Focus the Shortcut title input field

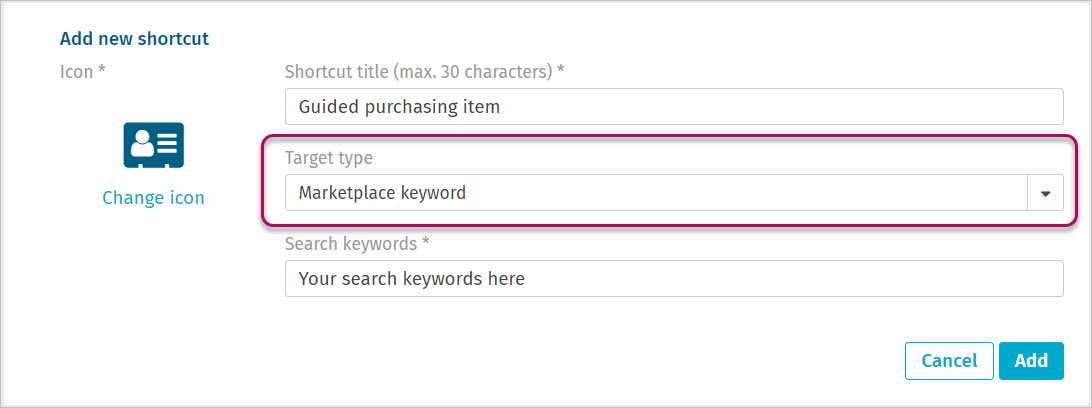pos(673,107)
